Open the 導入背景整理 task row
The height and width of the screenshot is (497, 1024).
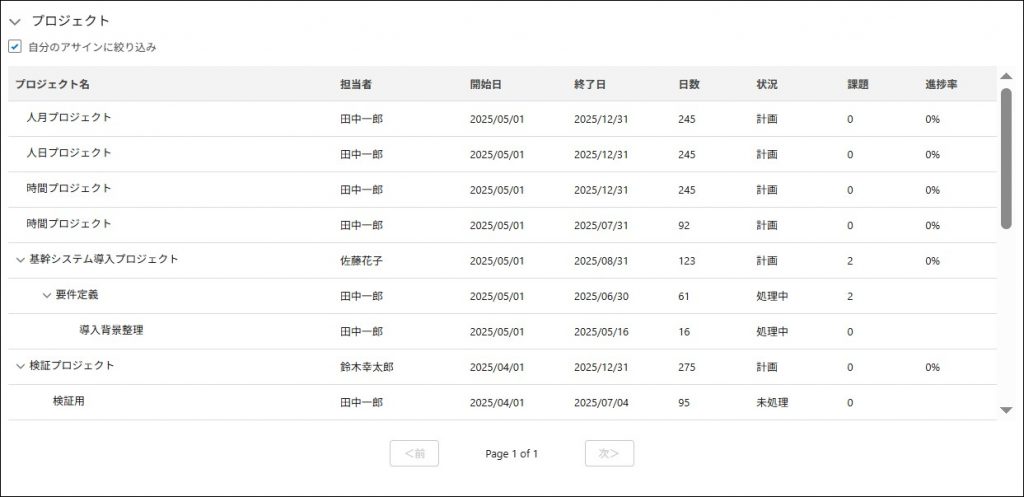(502, 331)
